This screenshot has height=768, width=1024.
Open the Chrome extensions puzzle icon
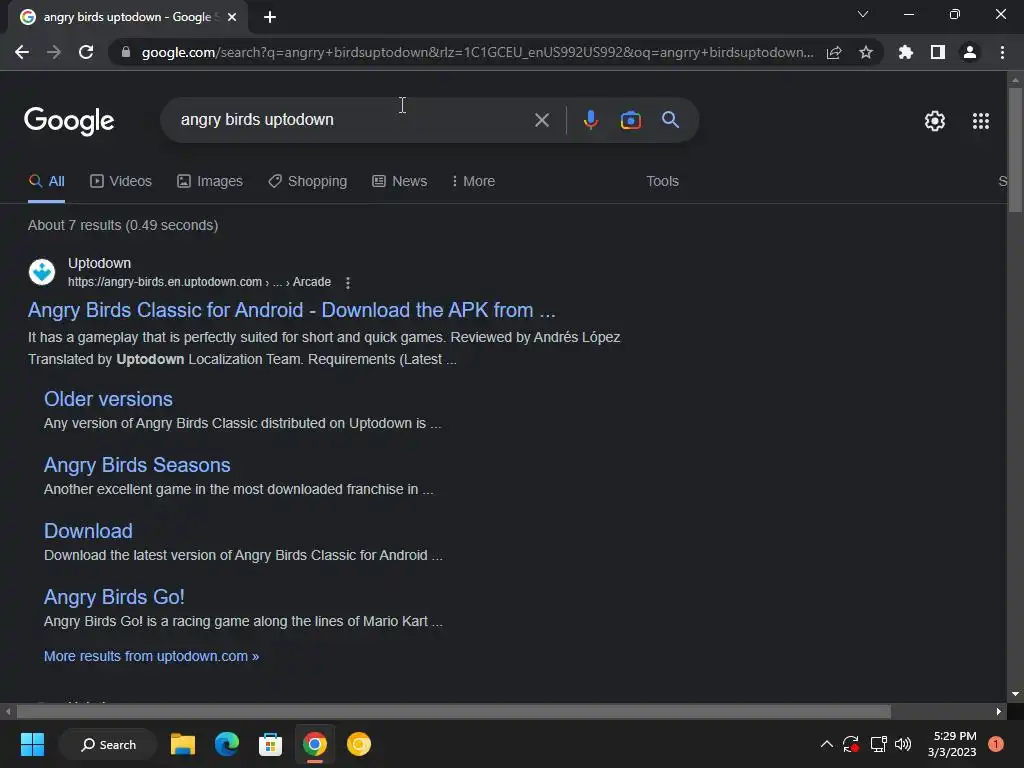tap(906, 52)
